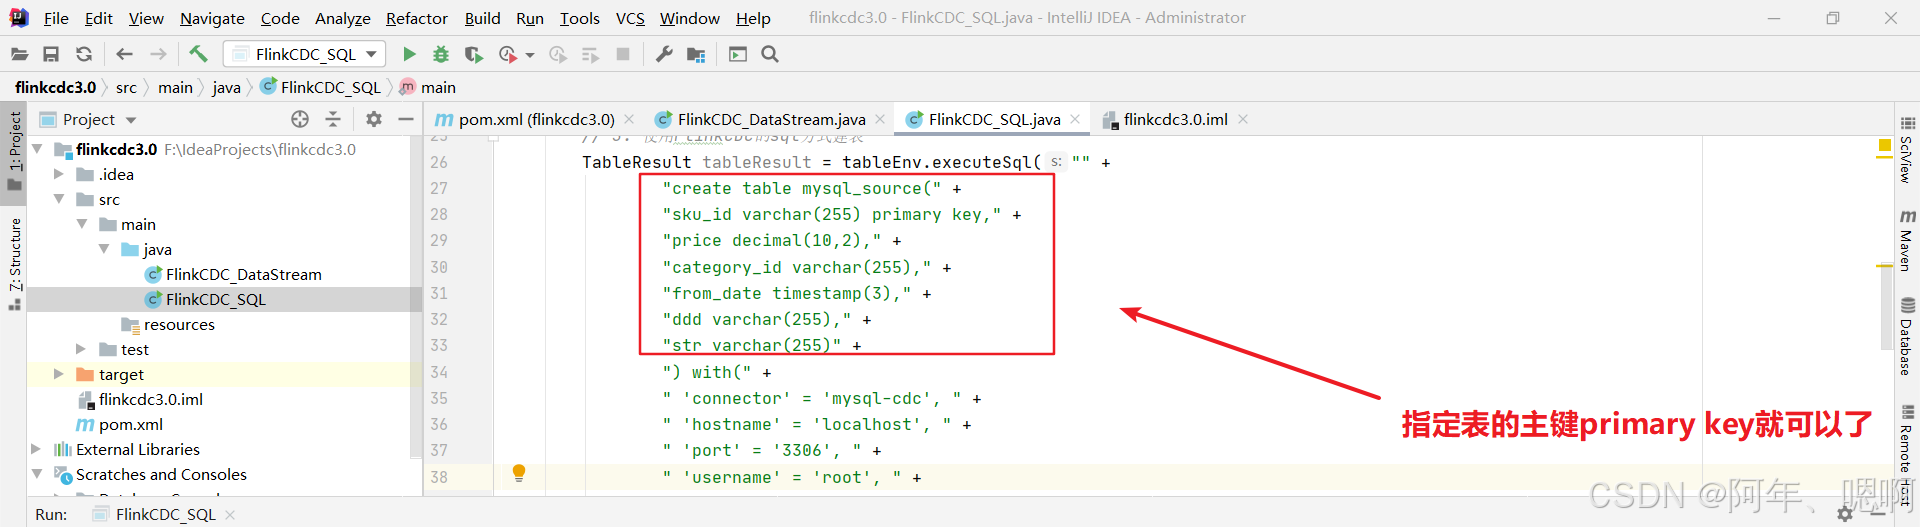Close the pom.xml editor tab
Screen dimensions: 1920x527
(x=629, y=119)
